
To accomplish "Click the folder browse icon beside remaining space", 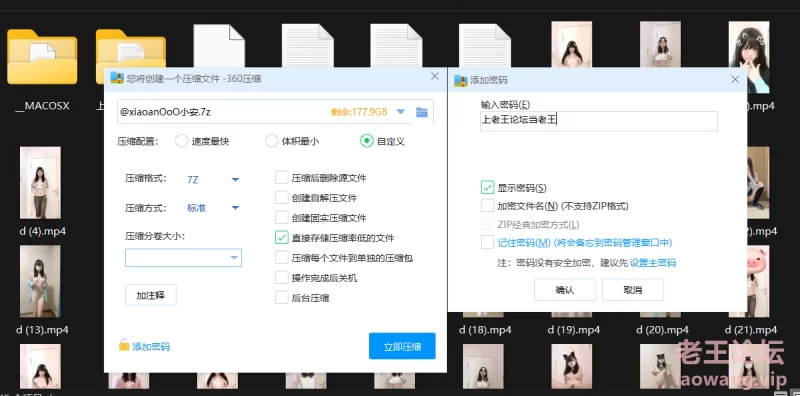I will click(421, 112).
